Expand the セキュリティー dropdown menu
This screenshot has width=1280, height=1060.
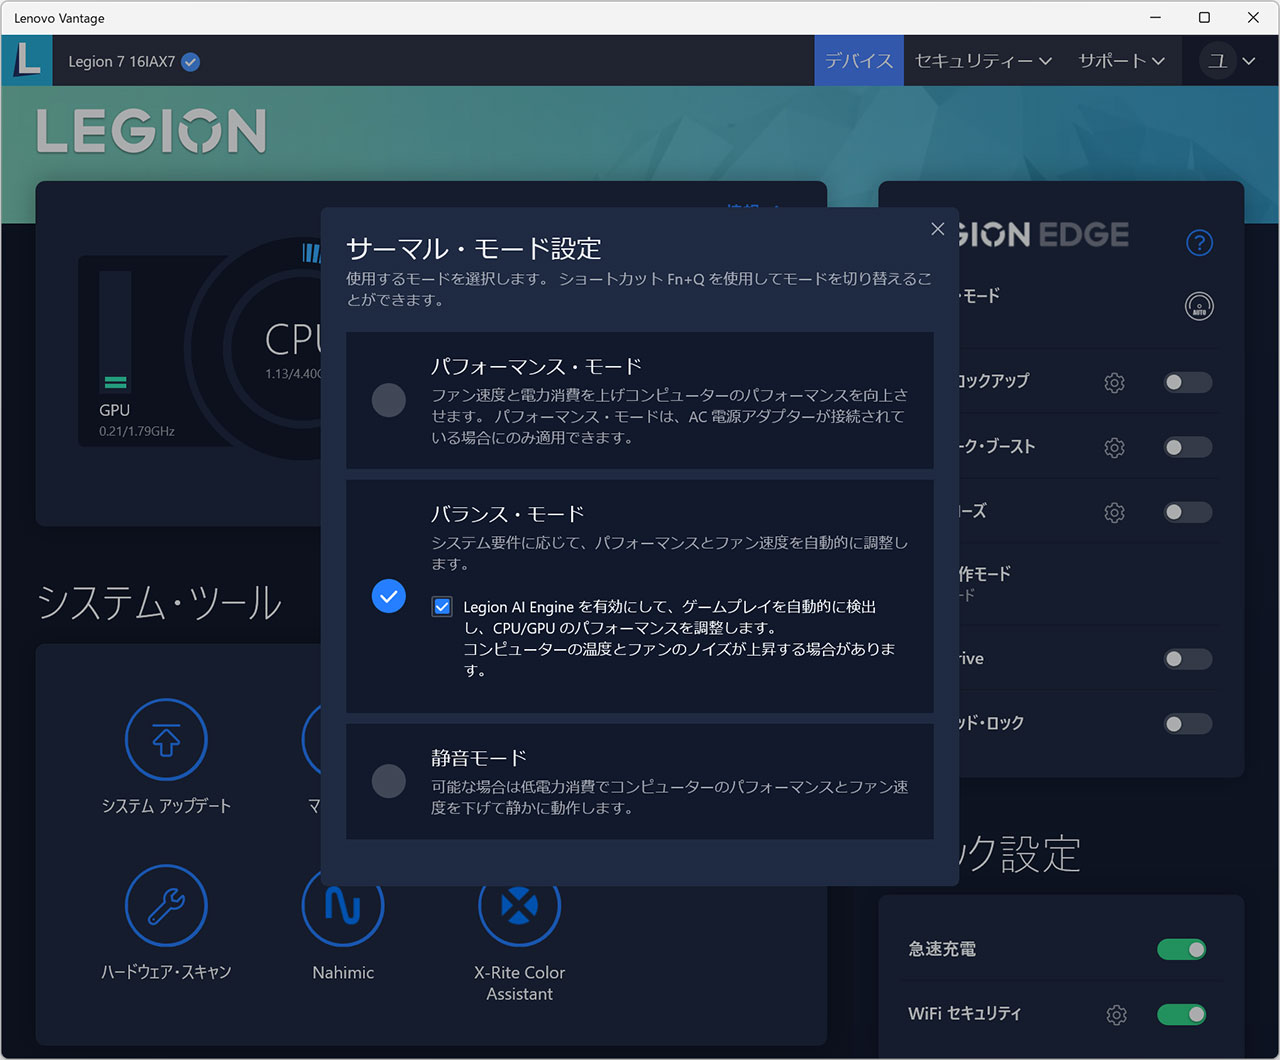pos(983,61)
